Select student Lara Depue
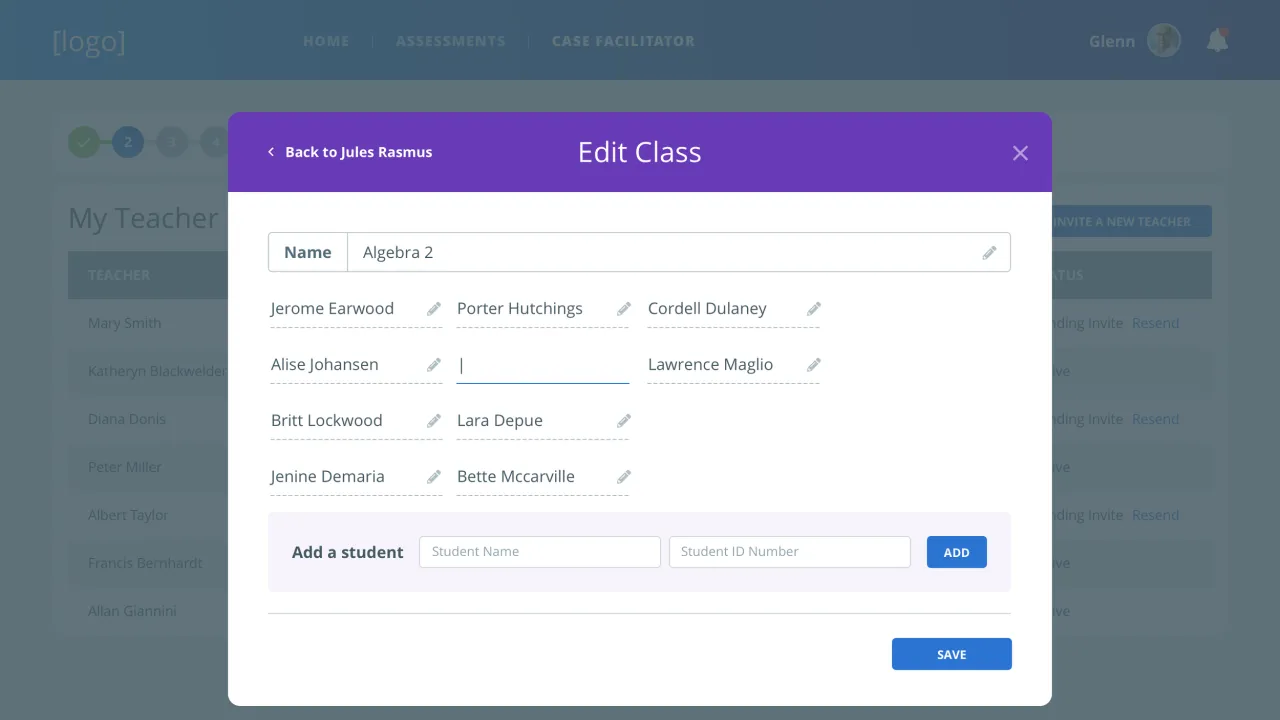The width and height of the screenshot is (1280, 720). click(500, 421)
